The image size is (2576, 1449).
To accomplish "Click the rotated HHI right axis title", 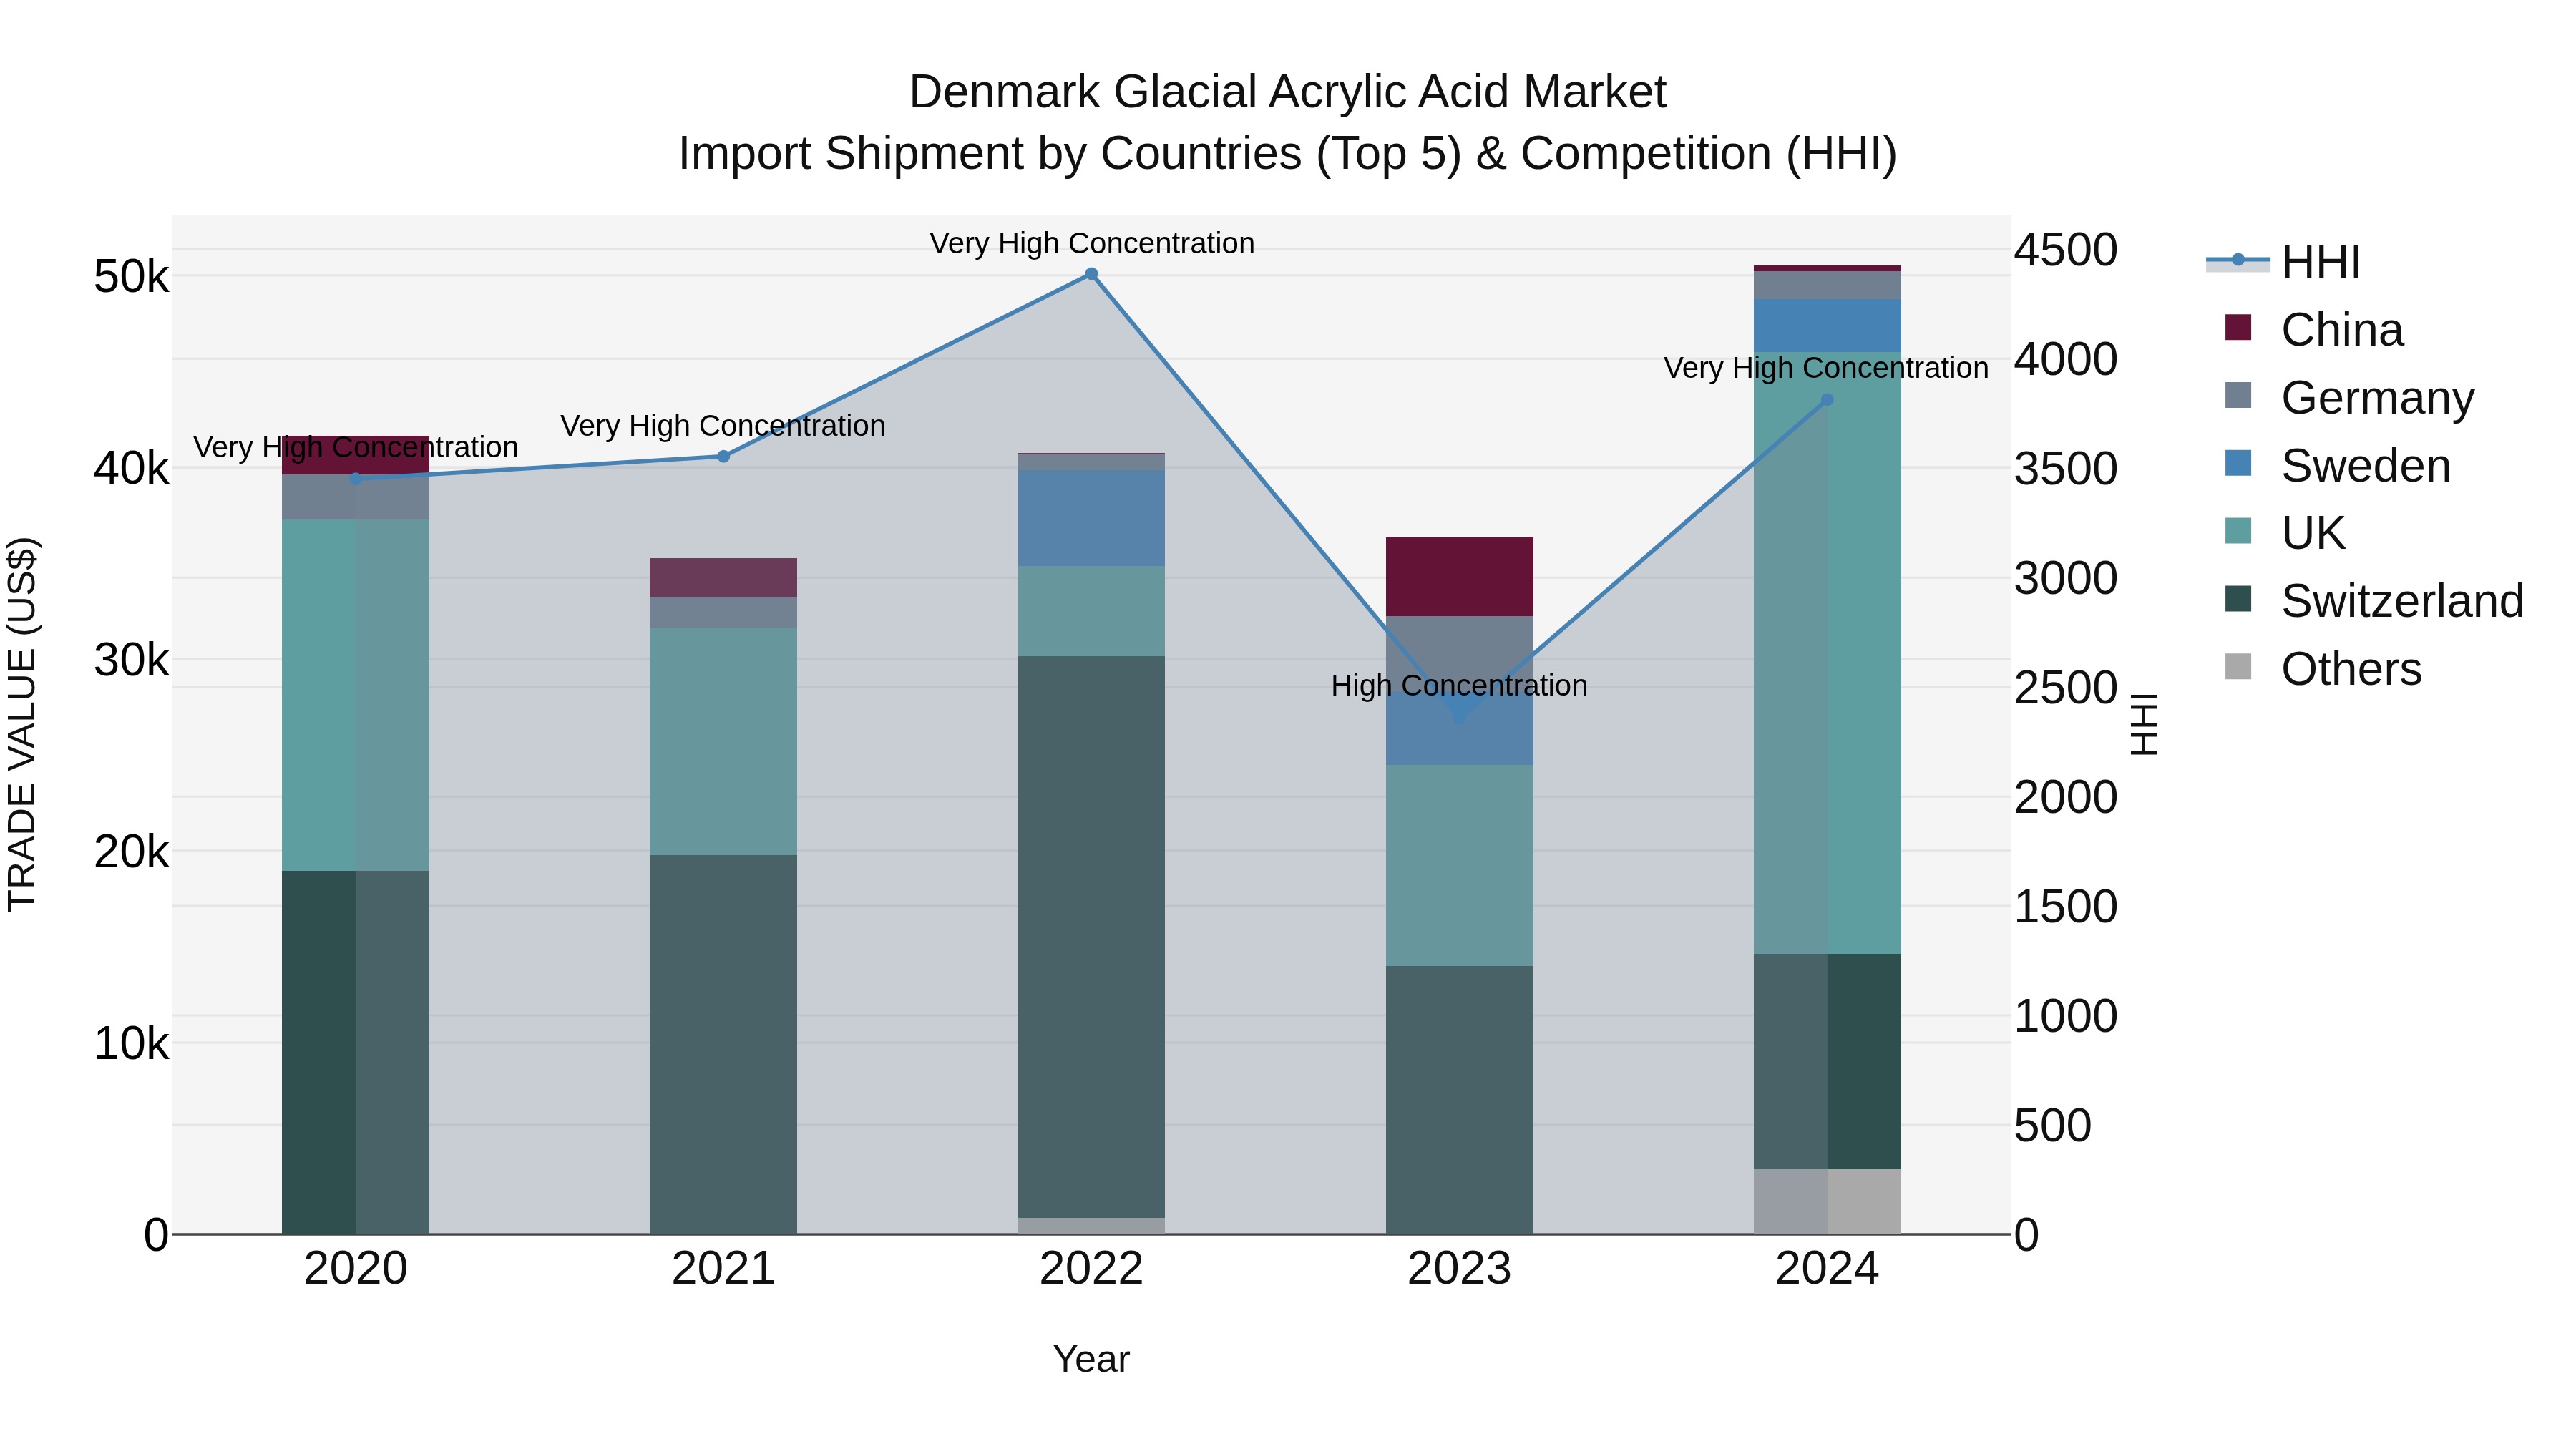I will click(2144, 725).
